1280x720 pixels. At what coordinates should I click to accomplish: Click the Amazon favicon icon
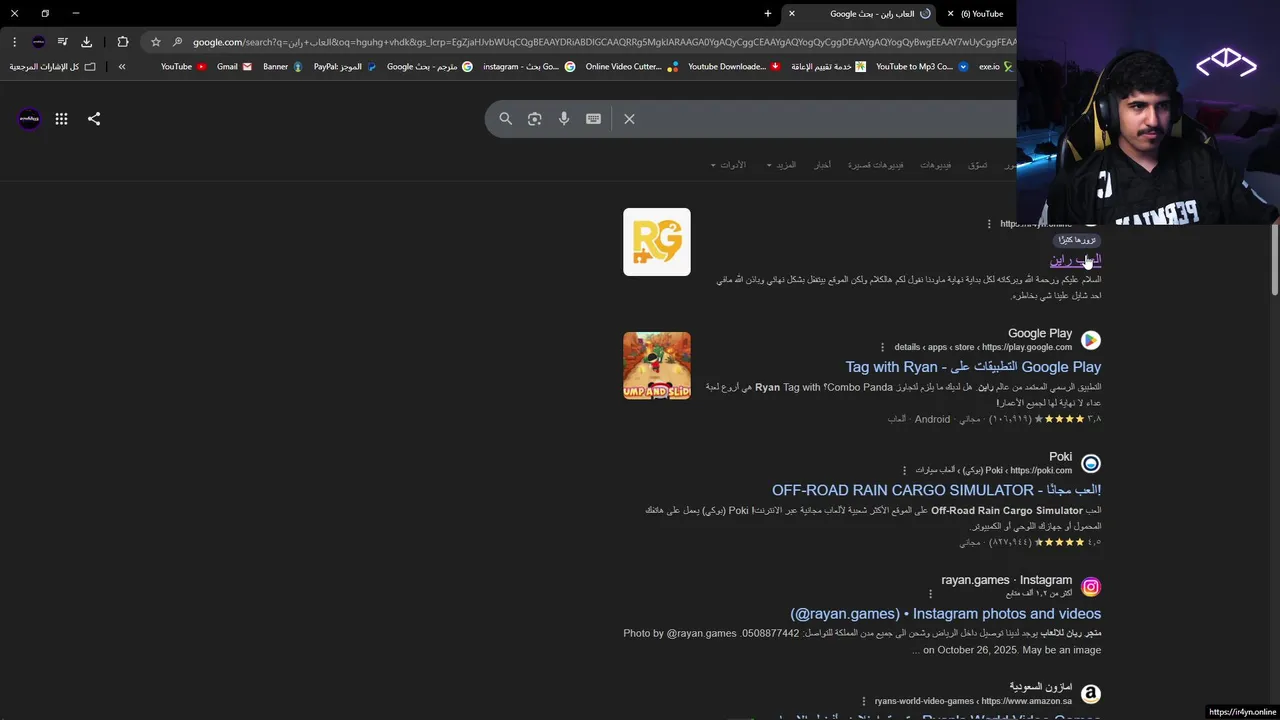(x=1091, y=694)
